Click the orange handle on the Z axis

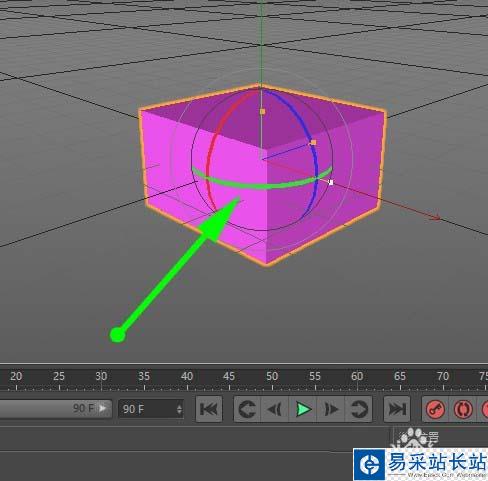tap(313, 143)
